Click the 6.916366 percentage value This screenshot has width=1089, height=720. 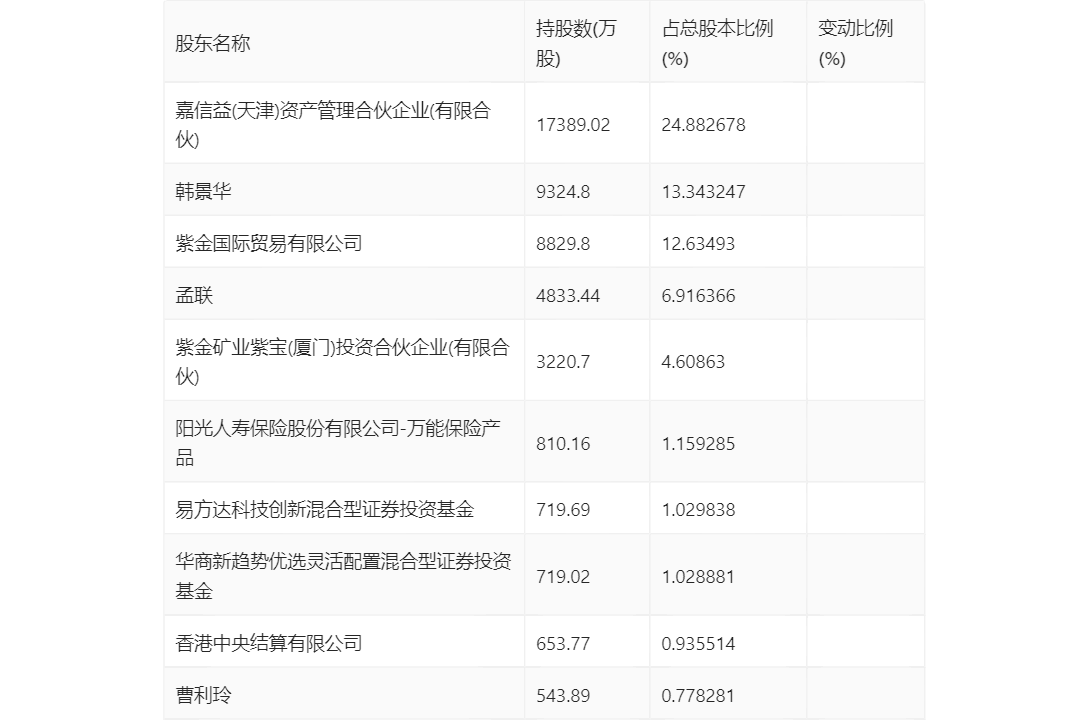[698, 295]
